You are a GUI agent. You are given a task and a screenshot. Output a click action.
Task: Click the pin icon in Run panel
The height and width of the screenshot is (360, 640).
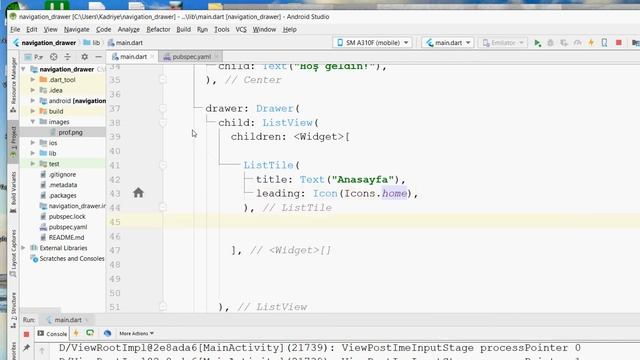27,348
